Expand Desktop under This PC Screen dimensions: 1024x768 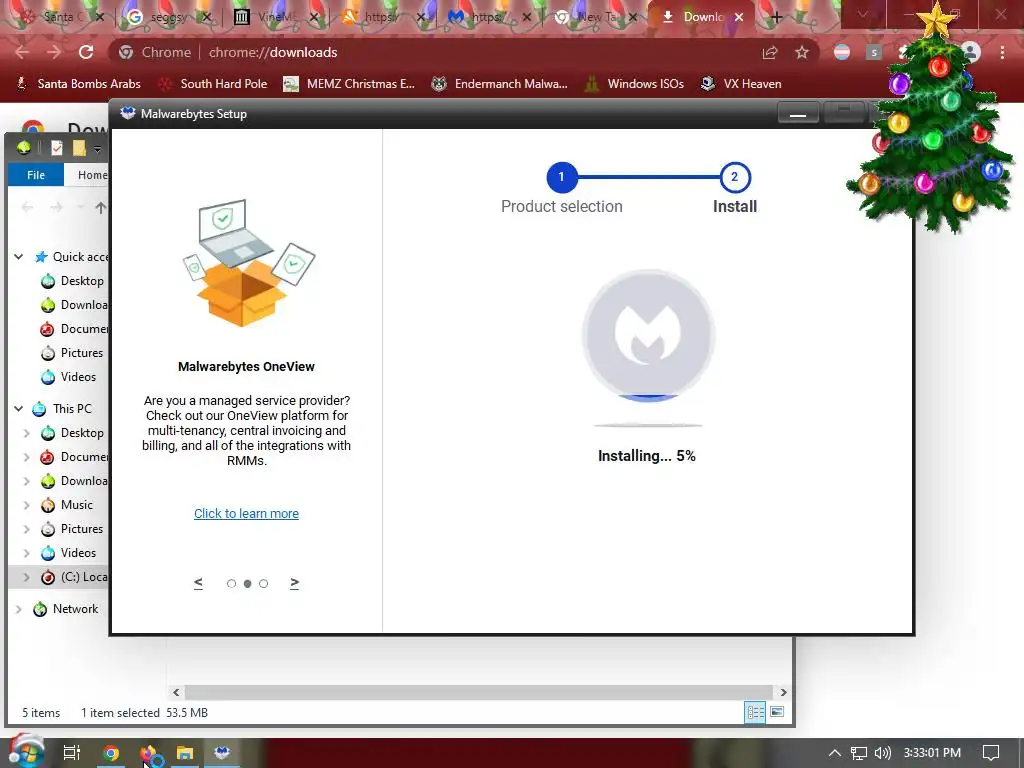[27, 433]
